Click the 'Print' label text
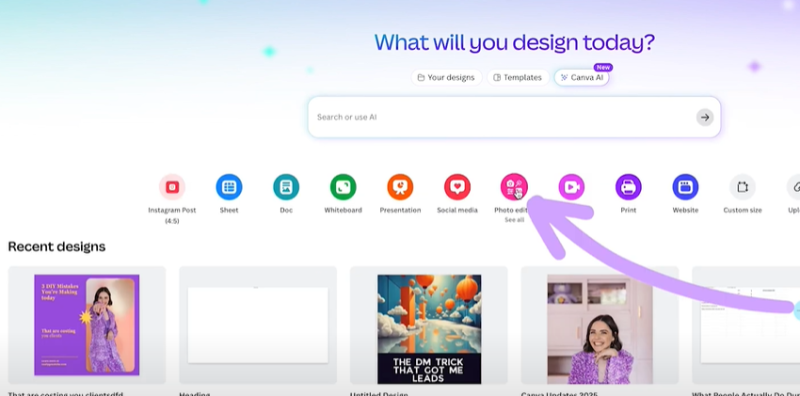The height and width of the screenshot is (396, 800). click(629, 210)
